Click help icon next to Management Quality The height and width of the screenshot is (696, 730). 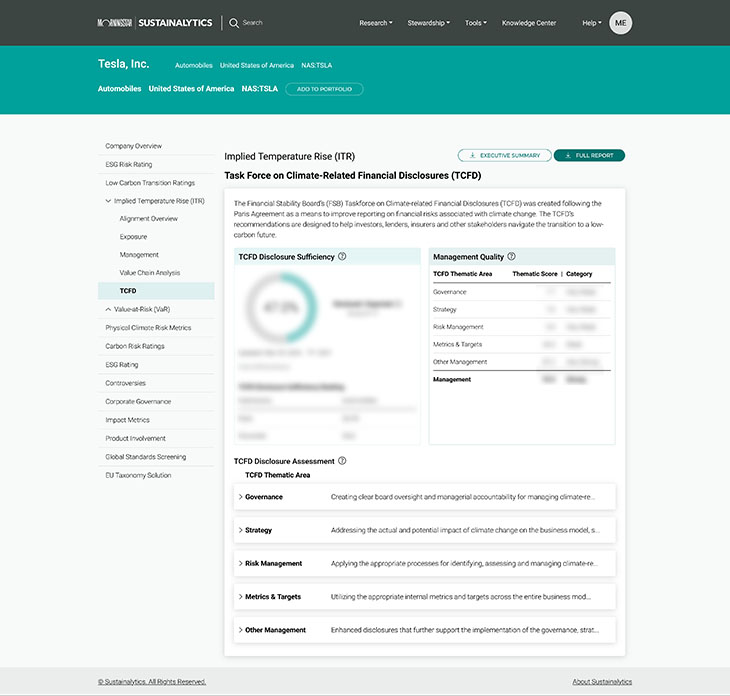tap(511, 257)
